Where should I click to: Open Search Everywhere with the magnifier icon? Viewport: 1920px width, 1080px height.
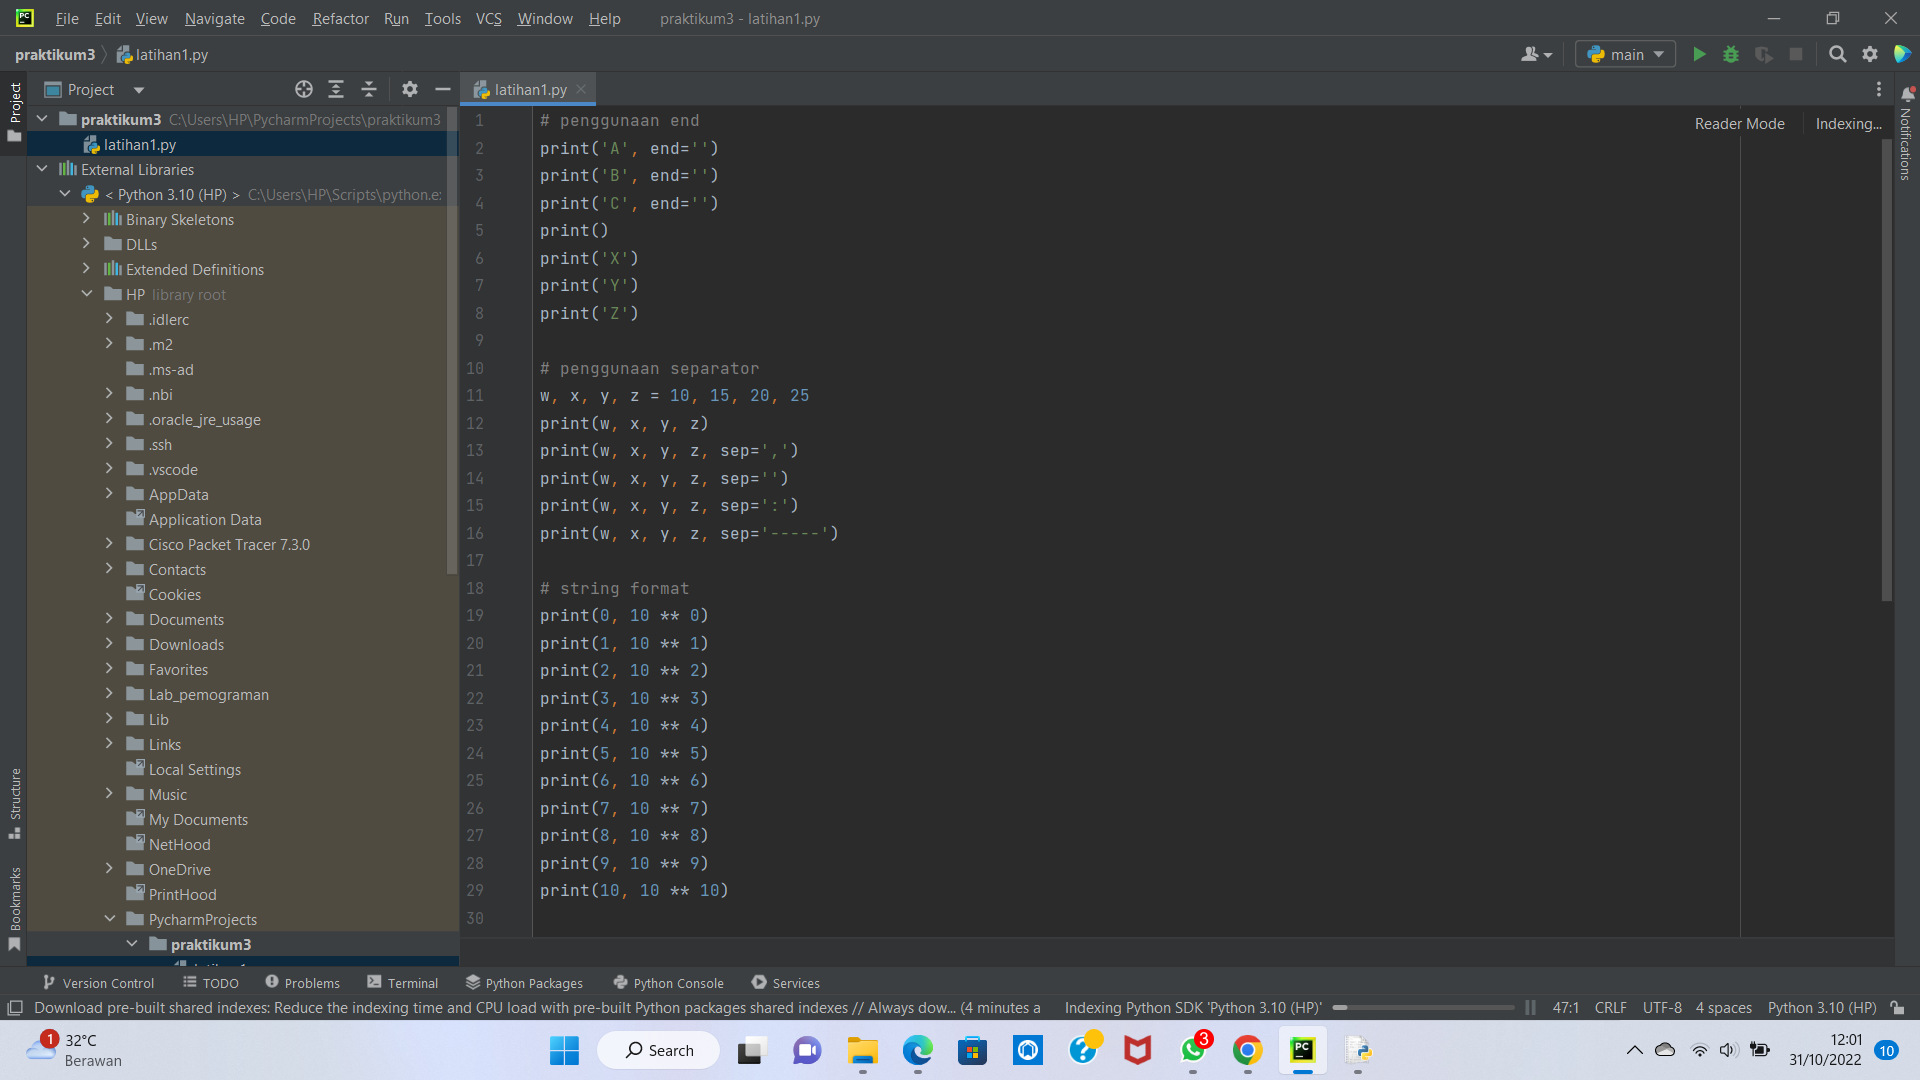click(1838, 54)
